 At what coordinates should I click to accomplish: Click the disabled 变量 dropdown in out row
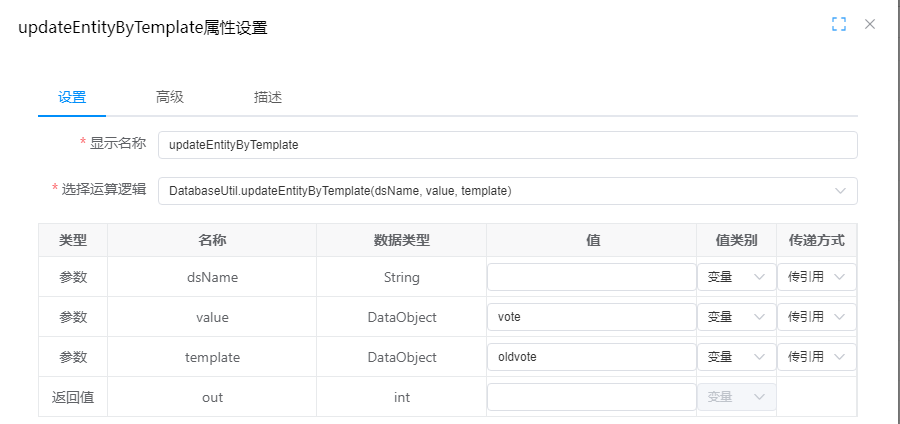click(x=735, y=397)
